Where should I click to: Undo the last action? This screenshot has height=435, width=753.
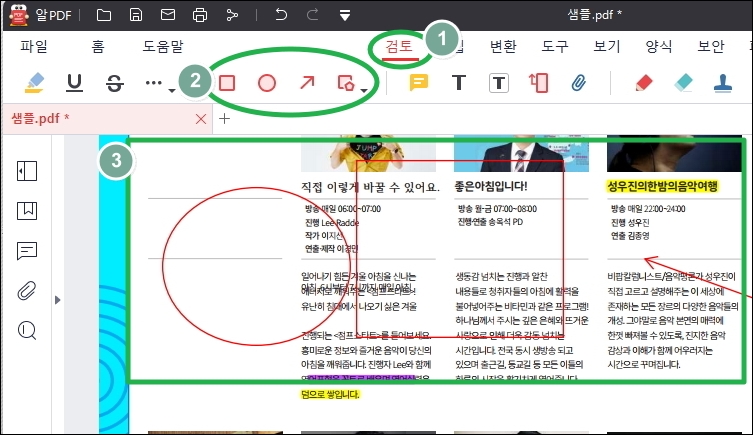click(x=281, y=15)
